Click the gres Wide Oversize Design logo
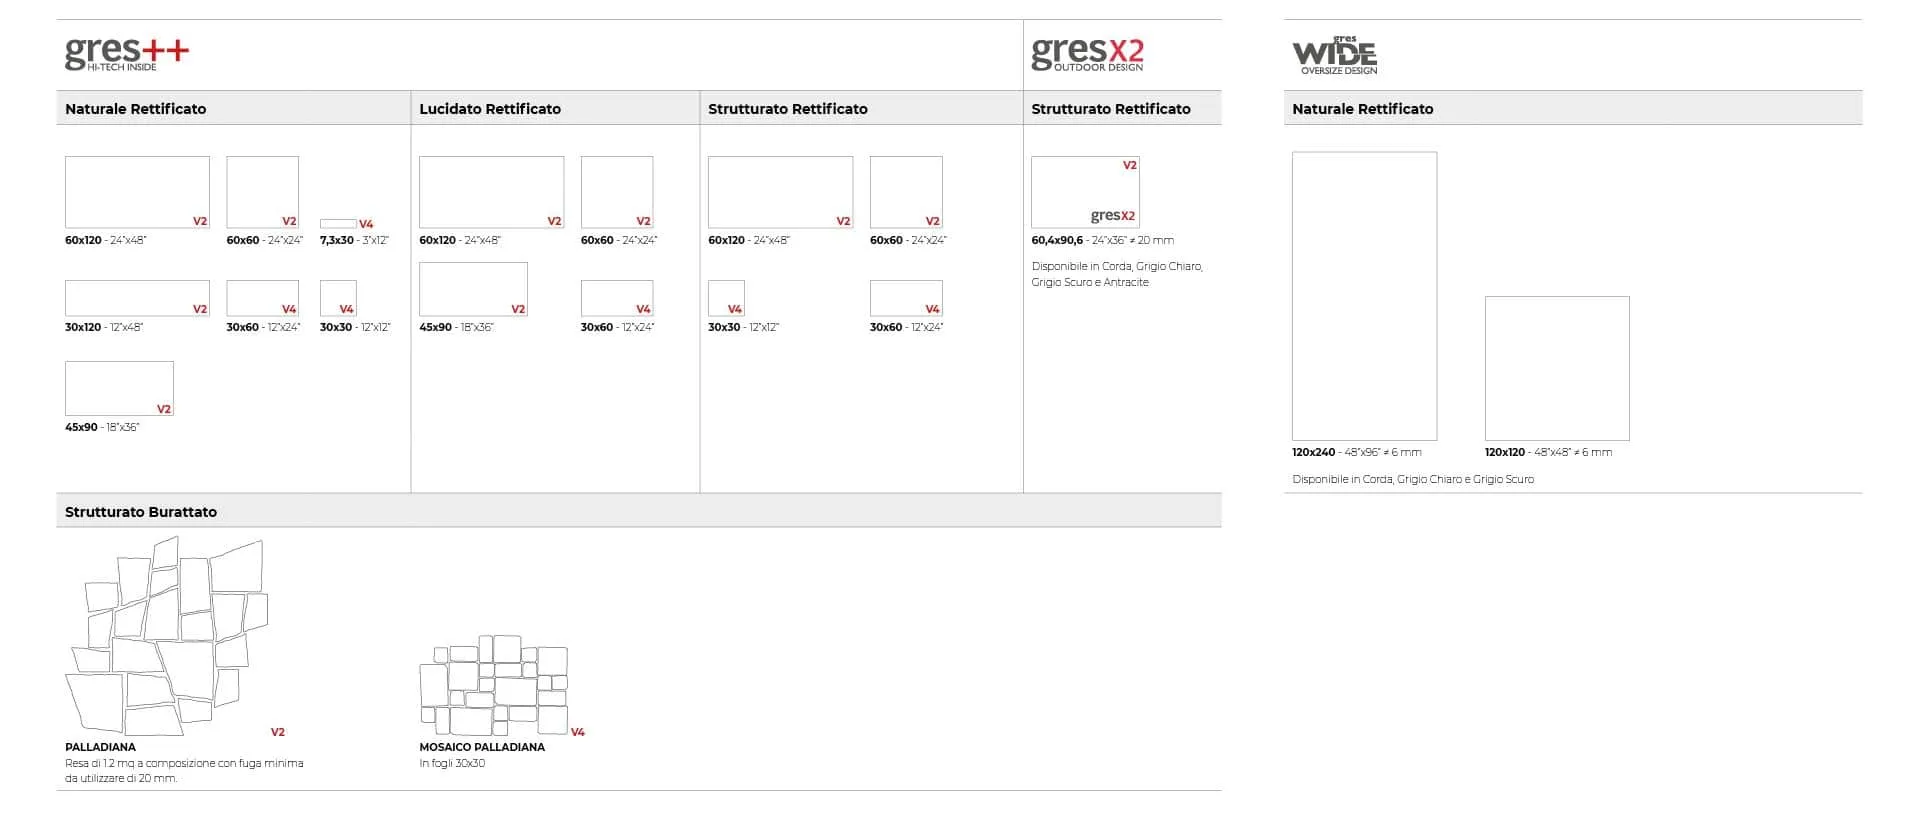 pos(1335,56)
